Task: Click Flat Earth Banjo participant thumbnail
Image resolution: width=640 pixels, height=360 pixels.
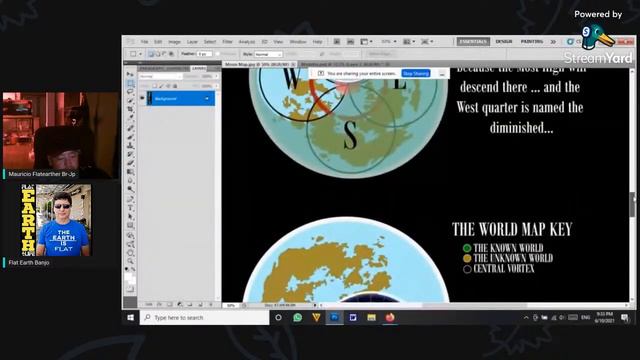Action: [56, 220]
